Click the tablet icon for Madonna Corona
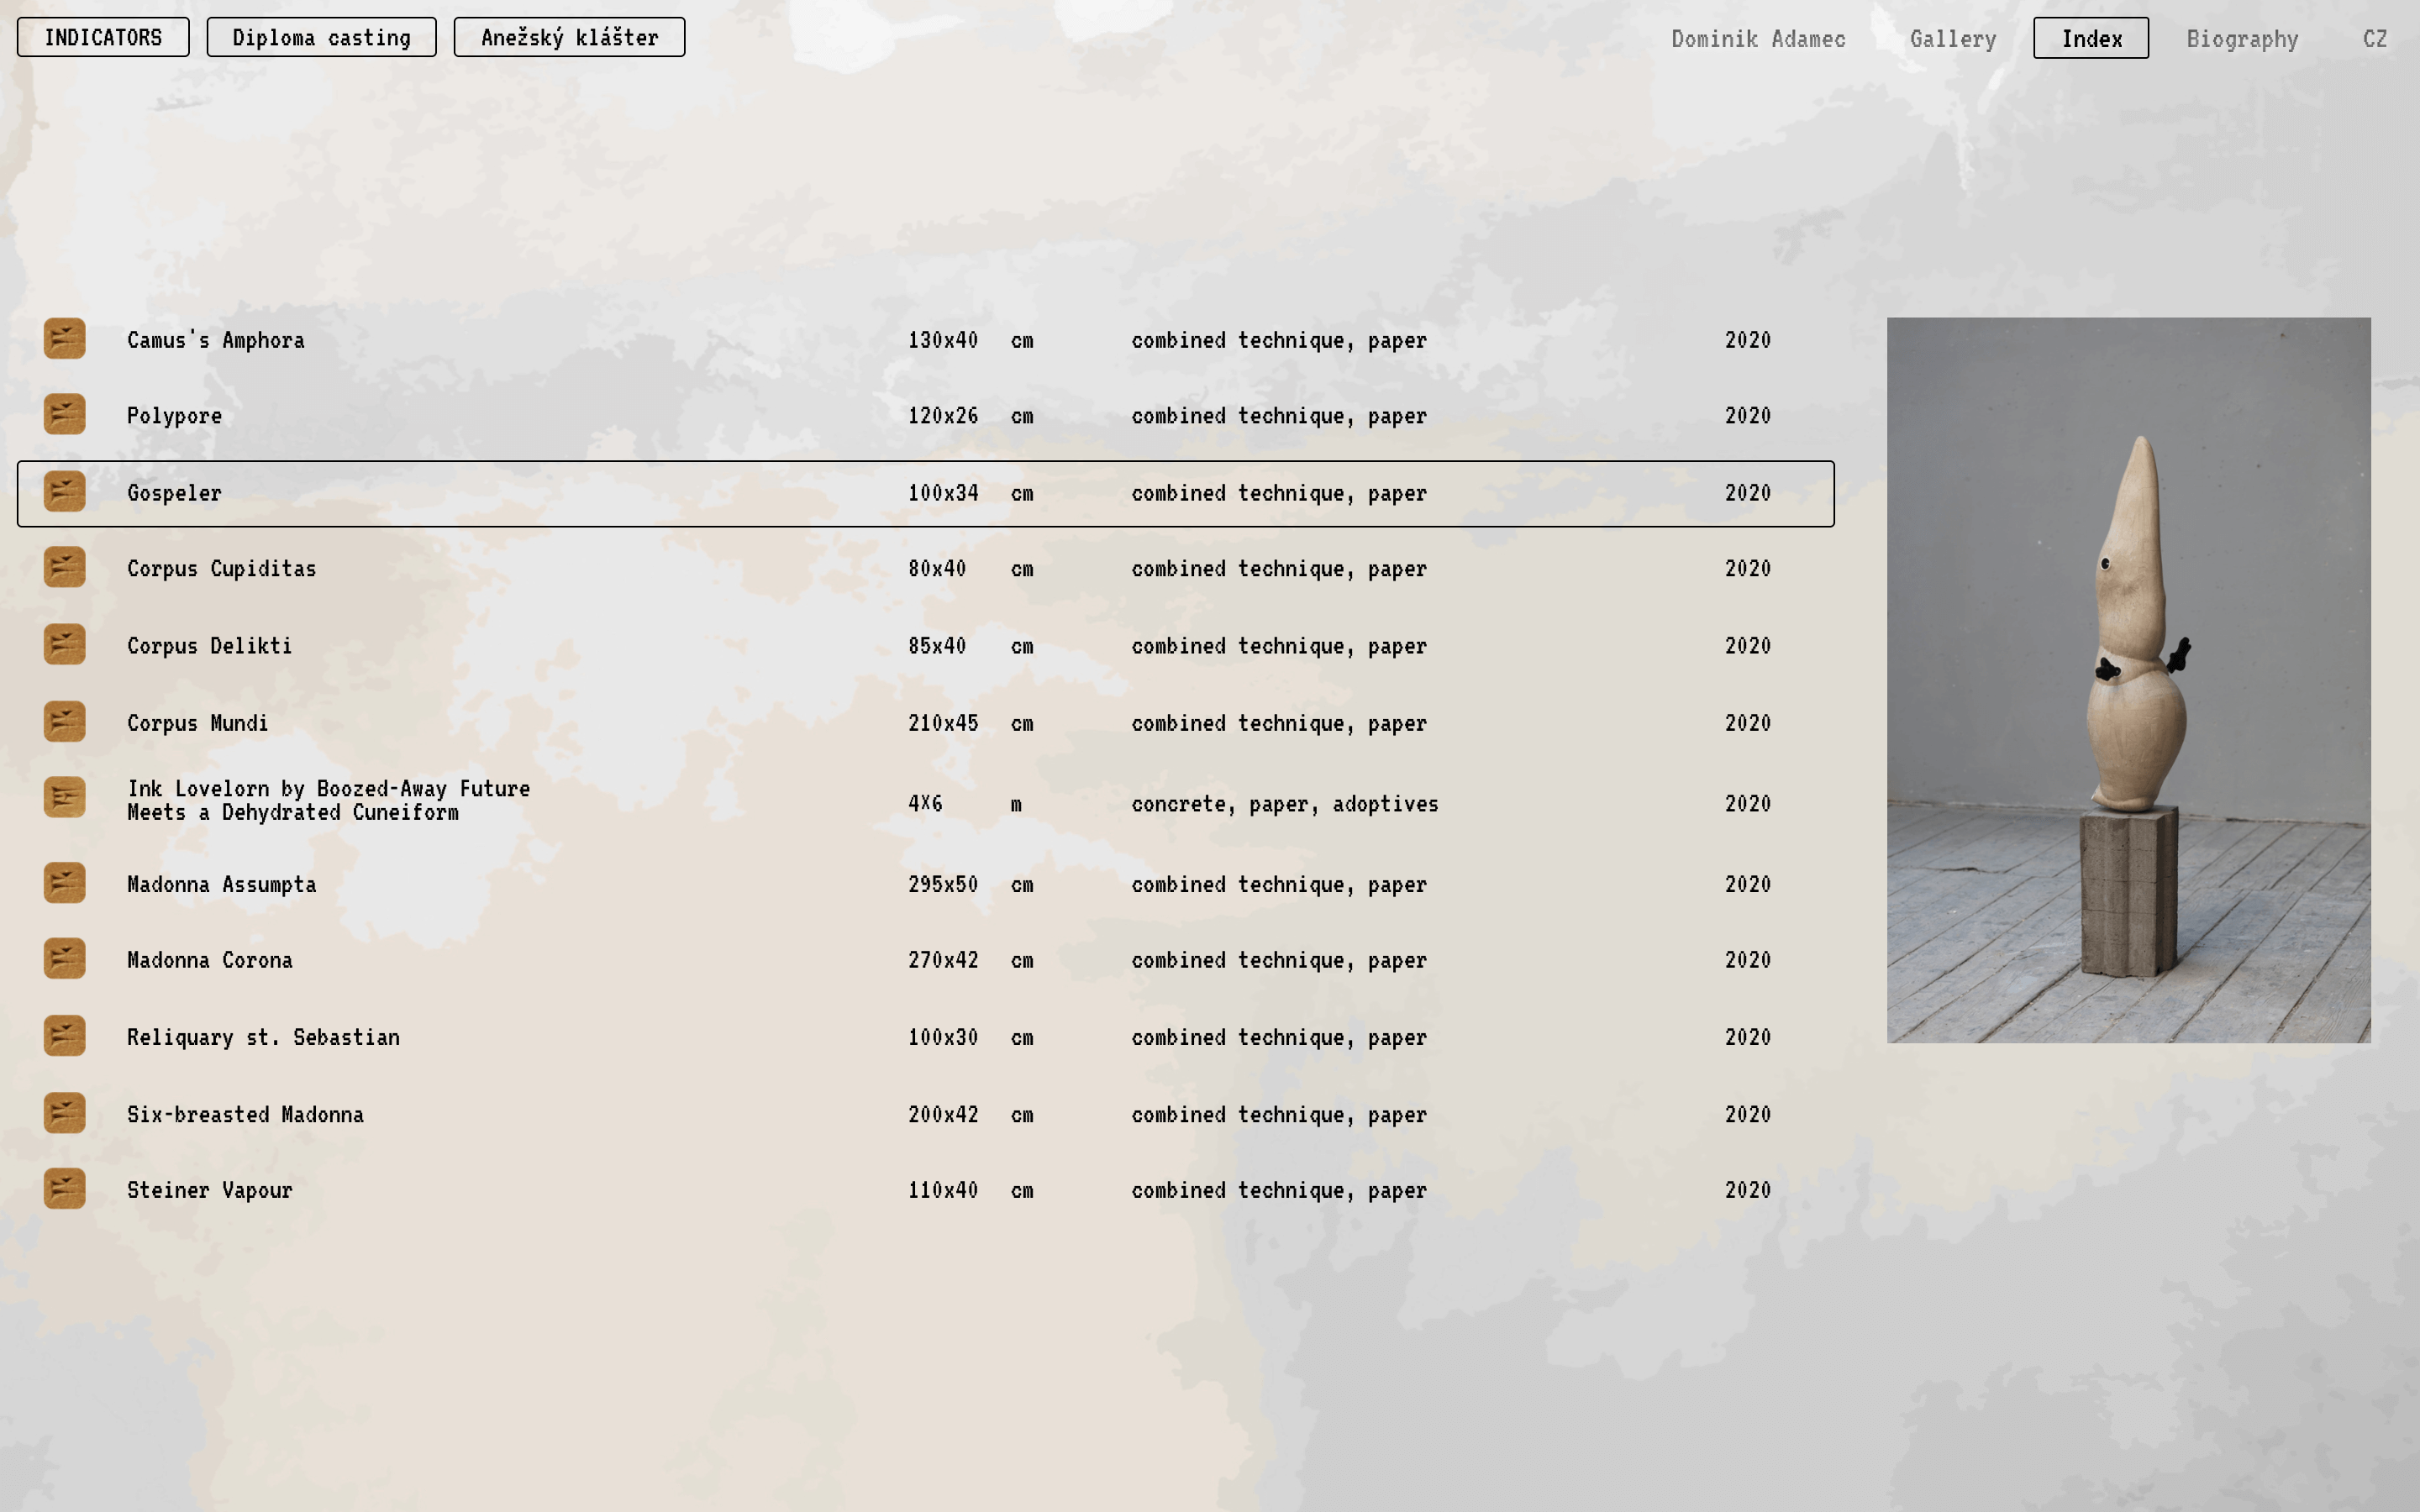This screenshot has width=2420, height=1512. (64, 958)
